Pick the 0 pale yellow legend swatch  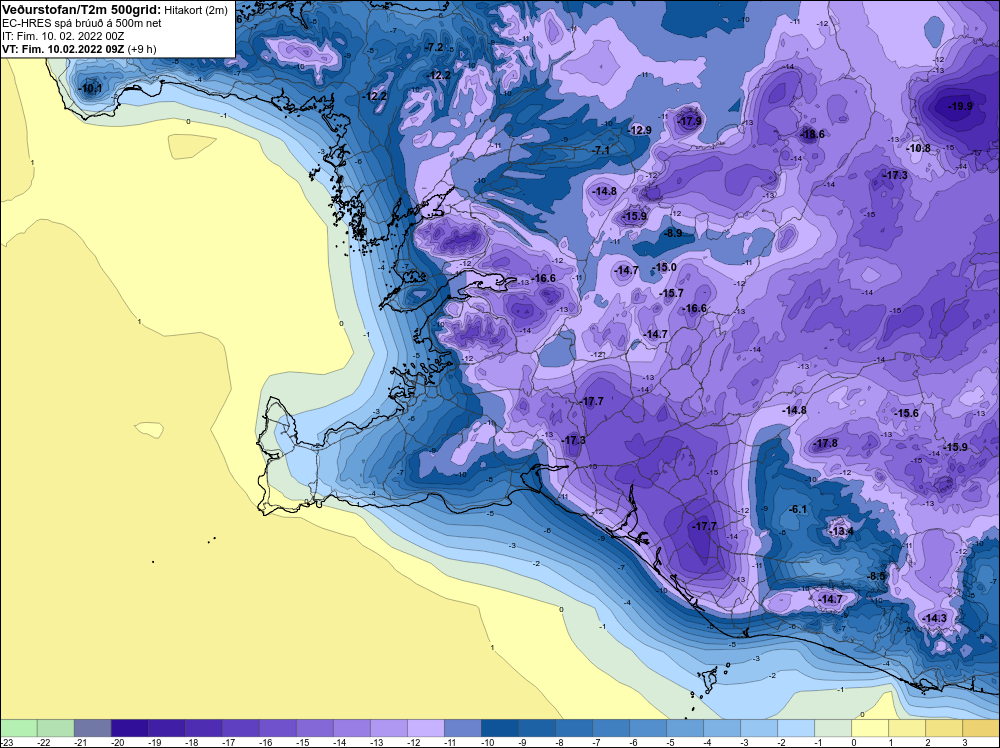coord(870,728)
